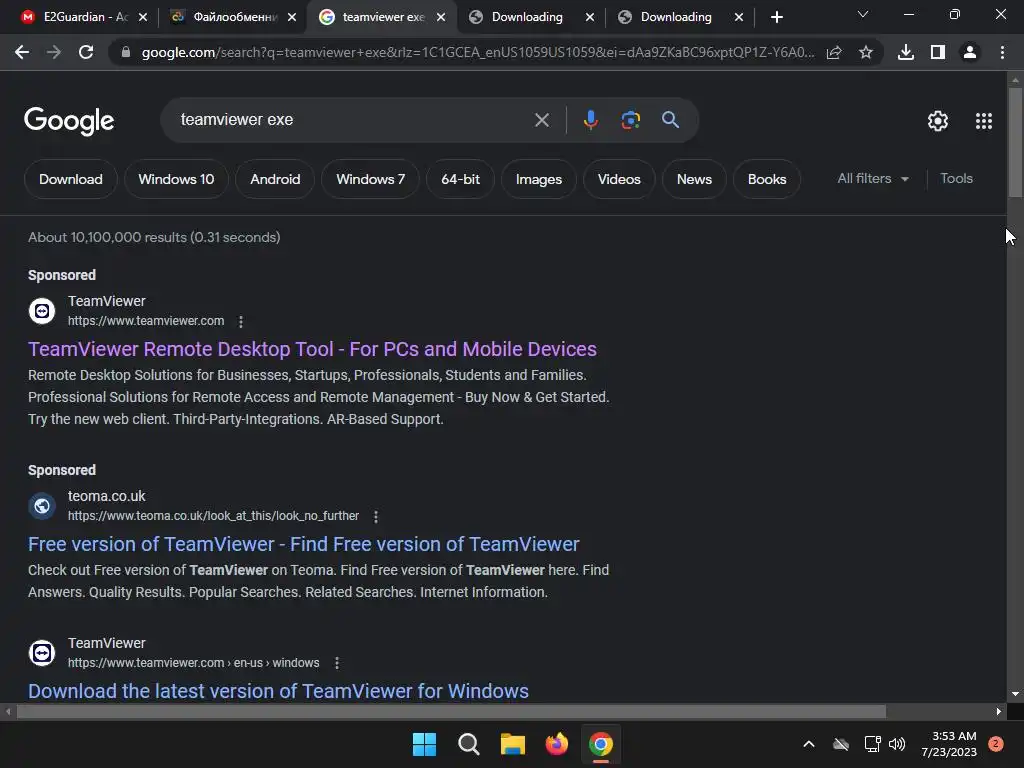This screenshot has width=1024, height=768.
Task: Open a new browser tab
Action: 776,17
